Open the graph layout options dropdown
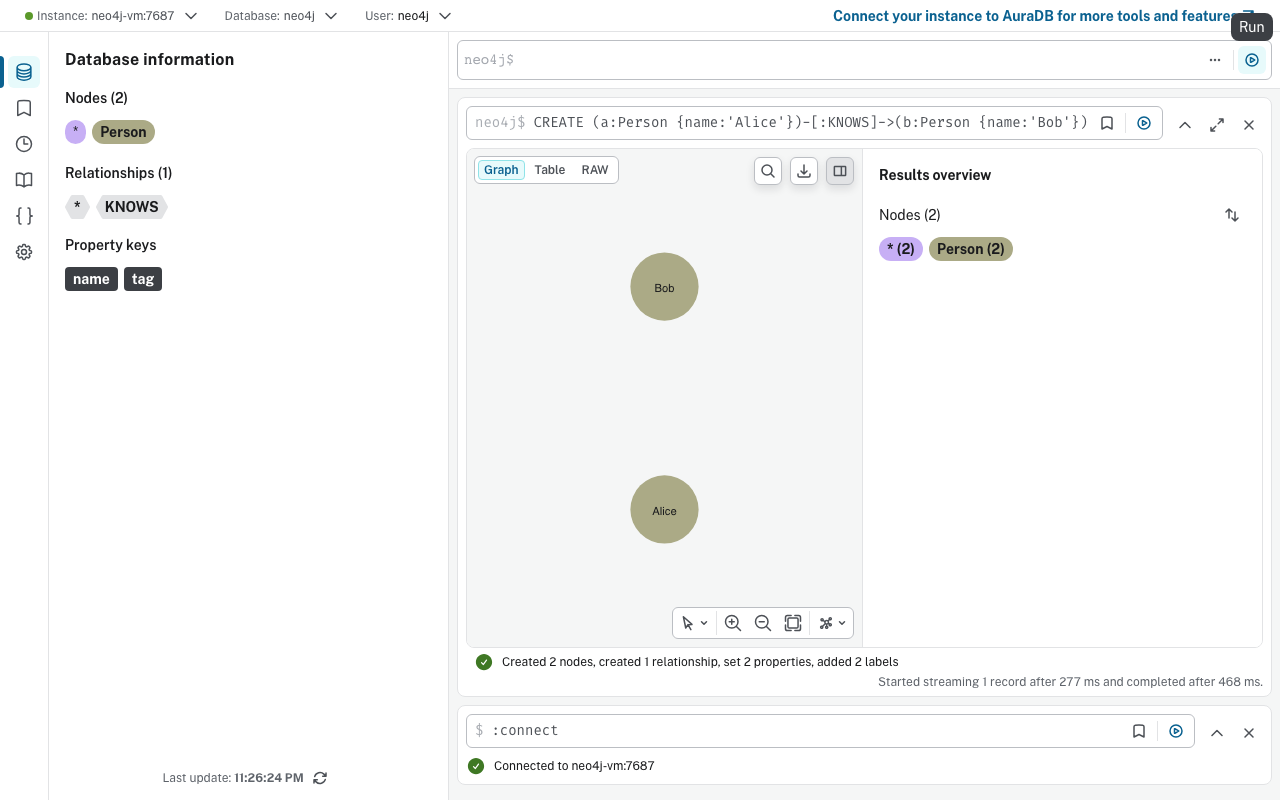Image resolution: width=1280 pixels, height=800 pixels. [x=833, y=623]
